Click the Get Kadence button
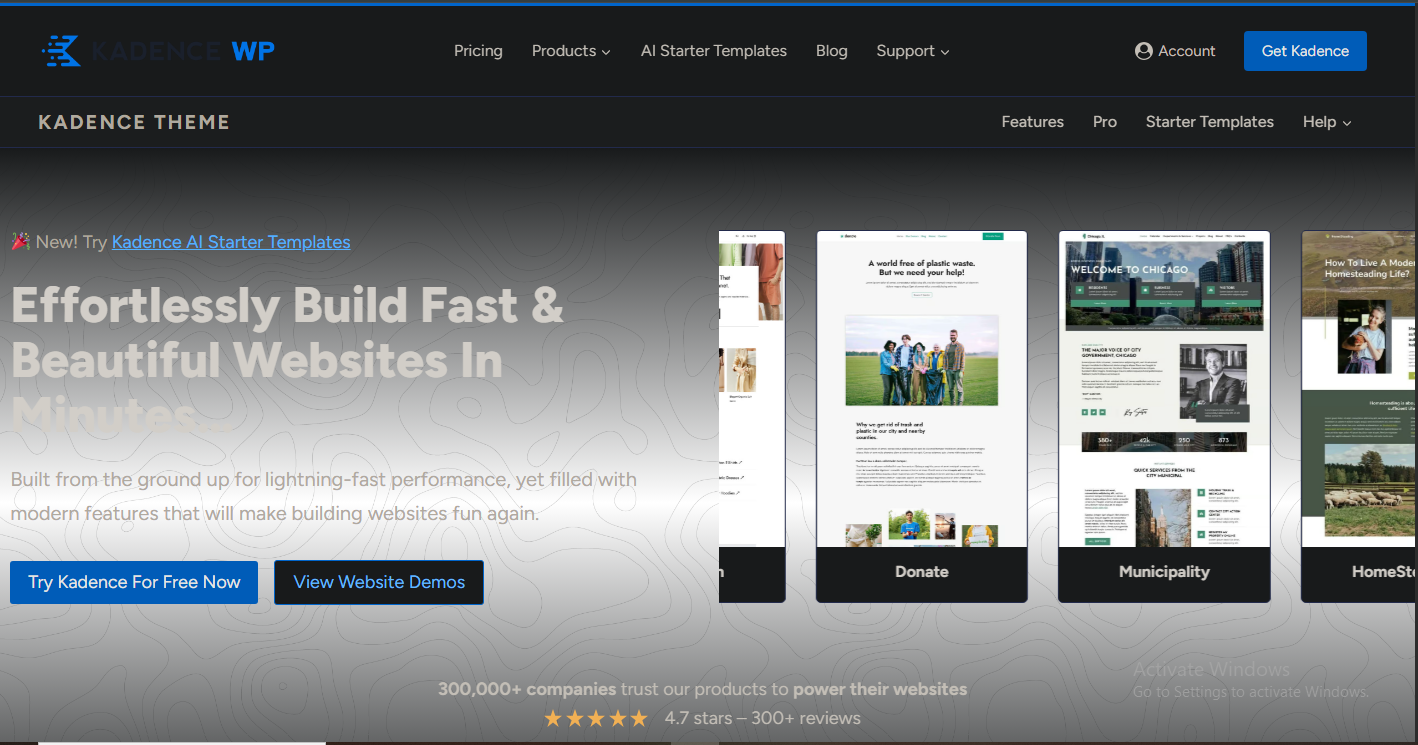Image resolution: width=1418 pixels, height=745 pixels. click(1305, 51)
